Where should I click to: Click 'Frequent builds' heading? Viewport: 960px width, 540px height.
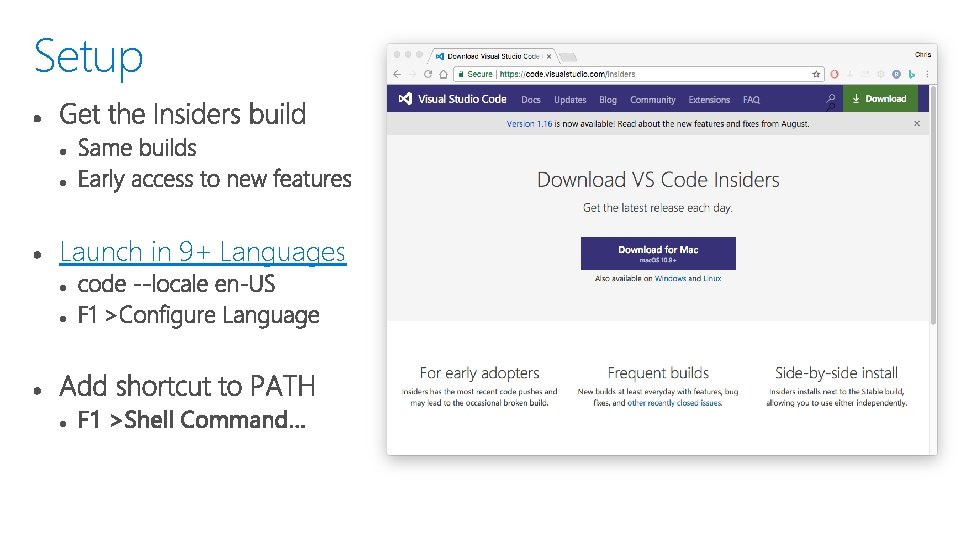click(658, 373)
